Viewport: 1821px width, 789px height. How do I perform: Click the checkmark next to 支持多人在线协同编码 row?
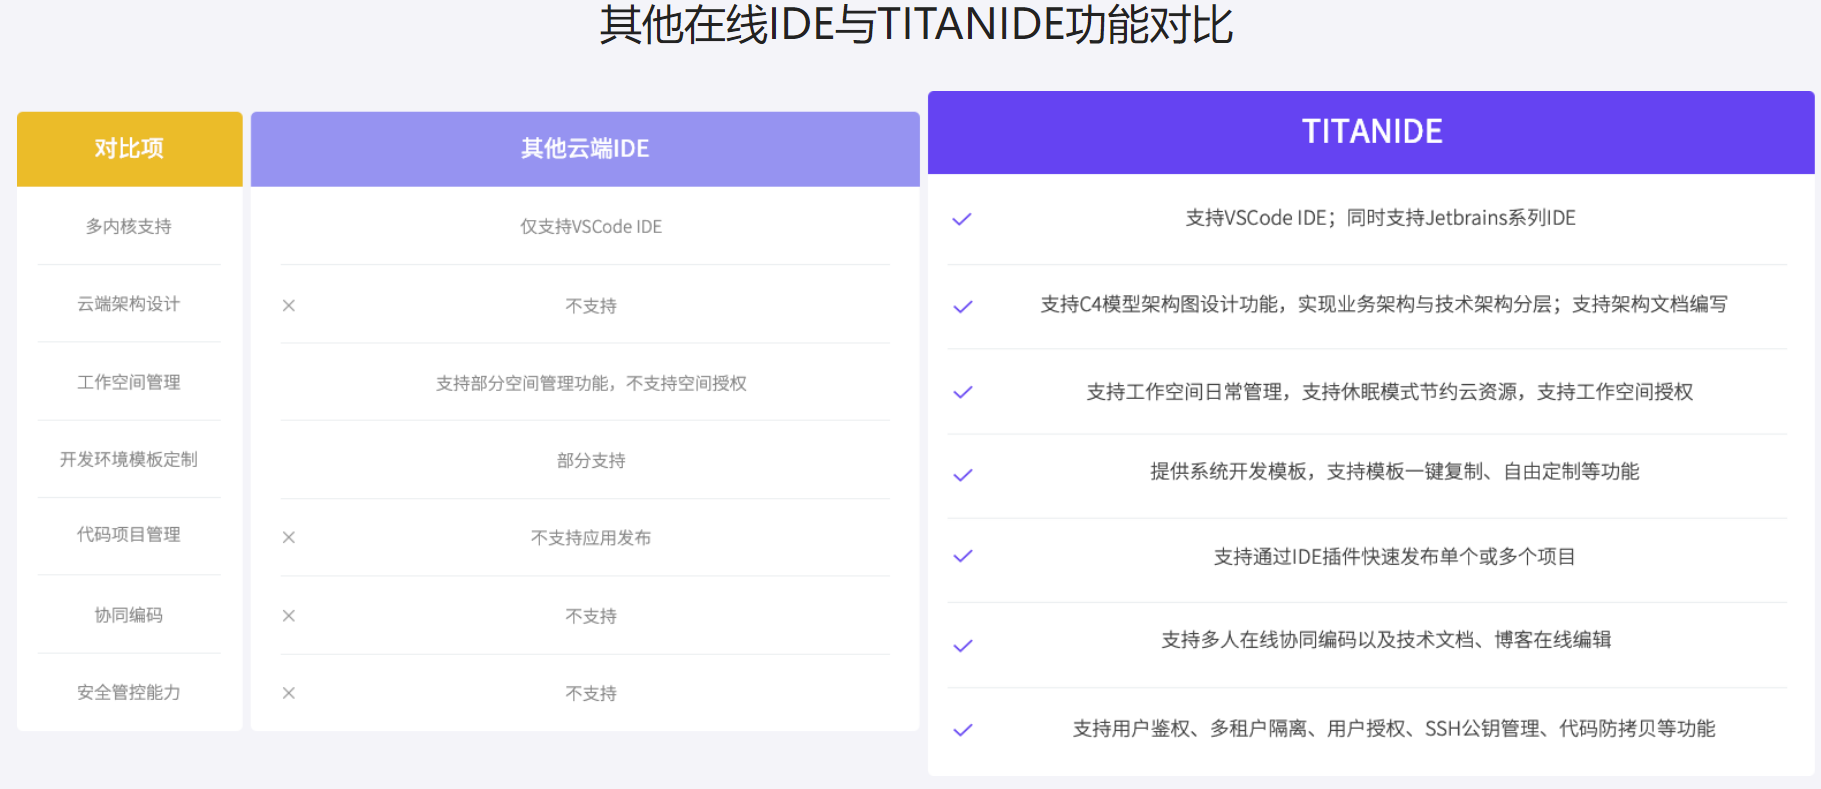click(x=962, y=646)
